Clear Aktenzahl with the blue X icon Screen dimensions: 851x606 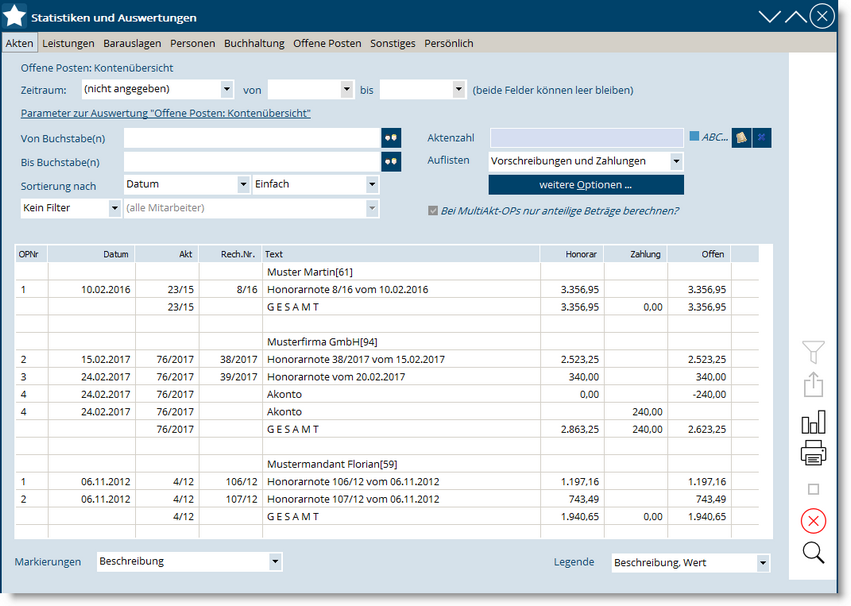pos(761,138)
